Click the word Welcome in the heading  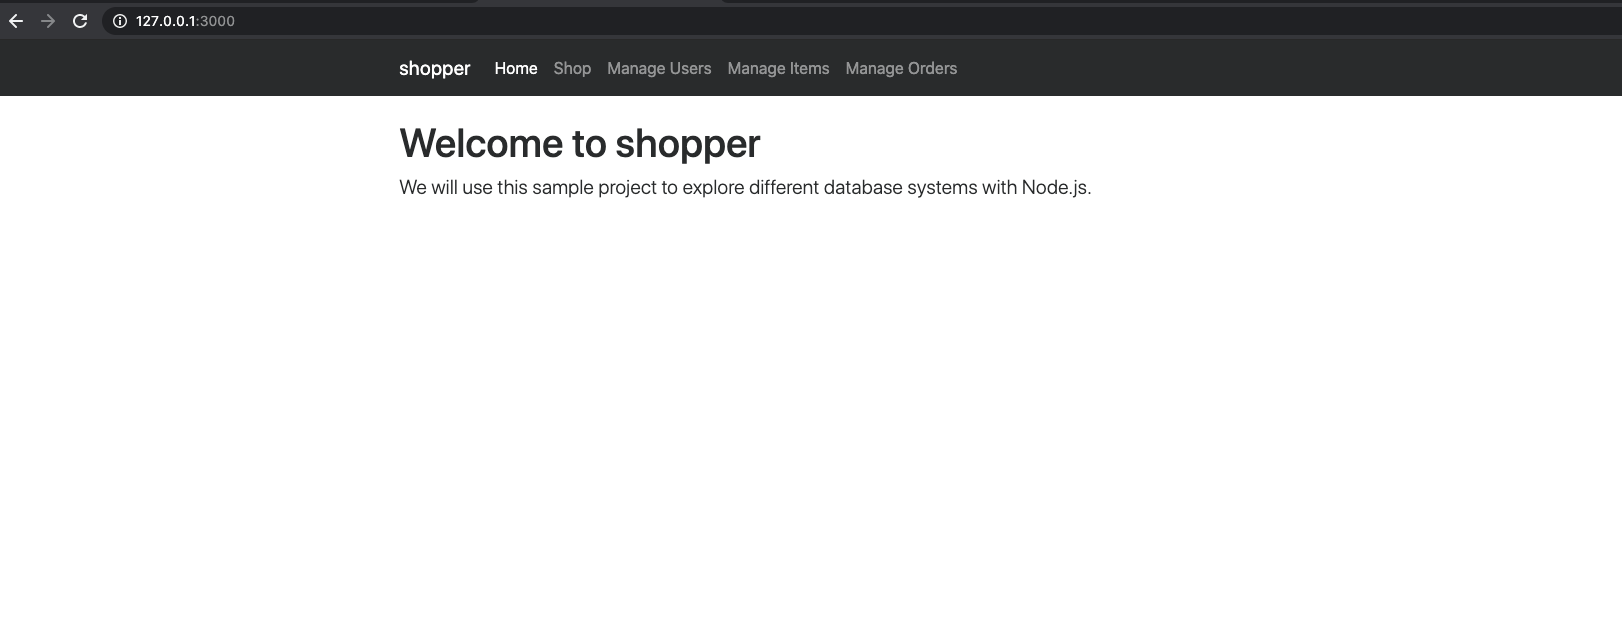481,144
